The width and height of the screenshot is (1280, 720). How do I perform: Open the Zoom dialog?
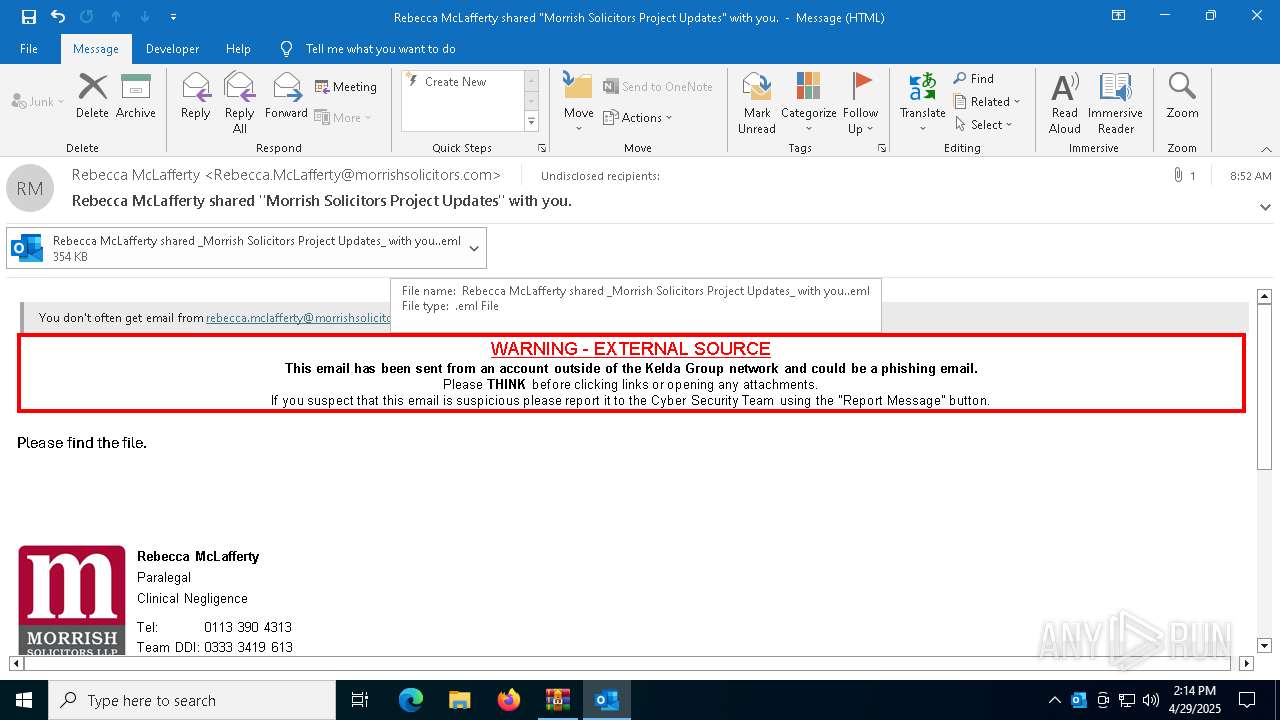click(1182, 96)
